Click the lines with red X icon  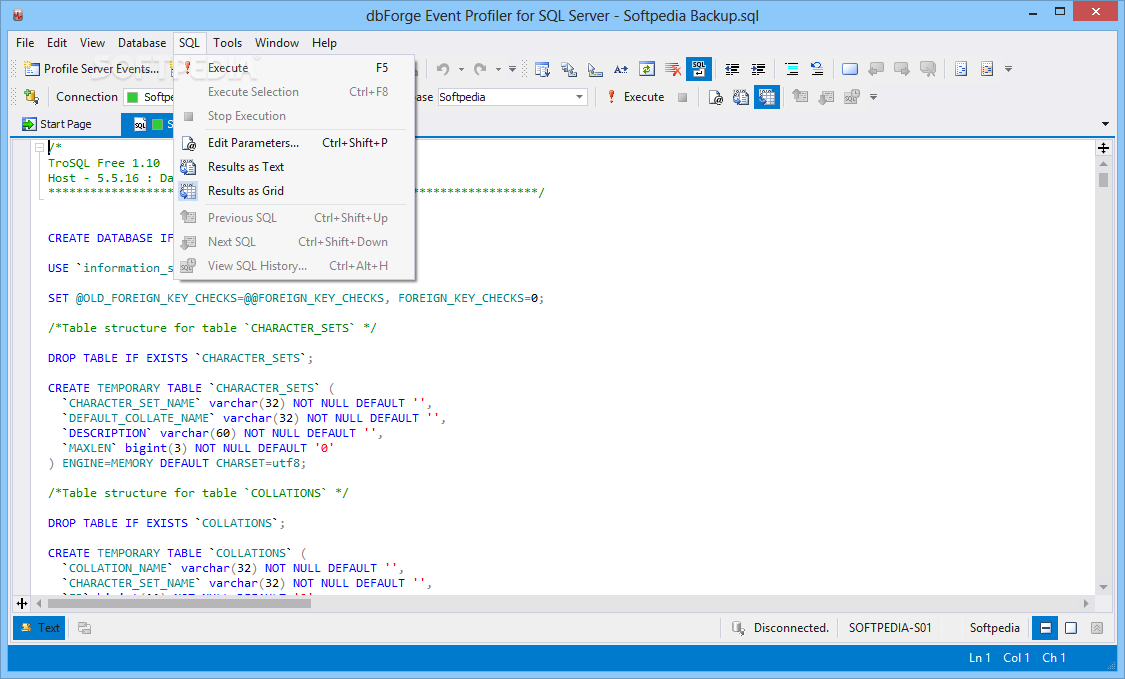click(672, 69)
